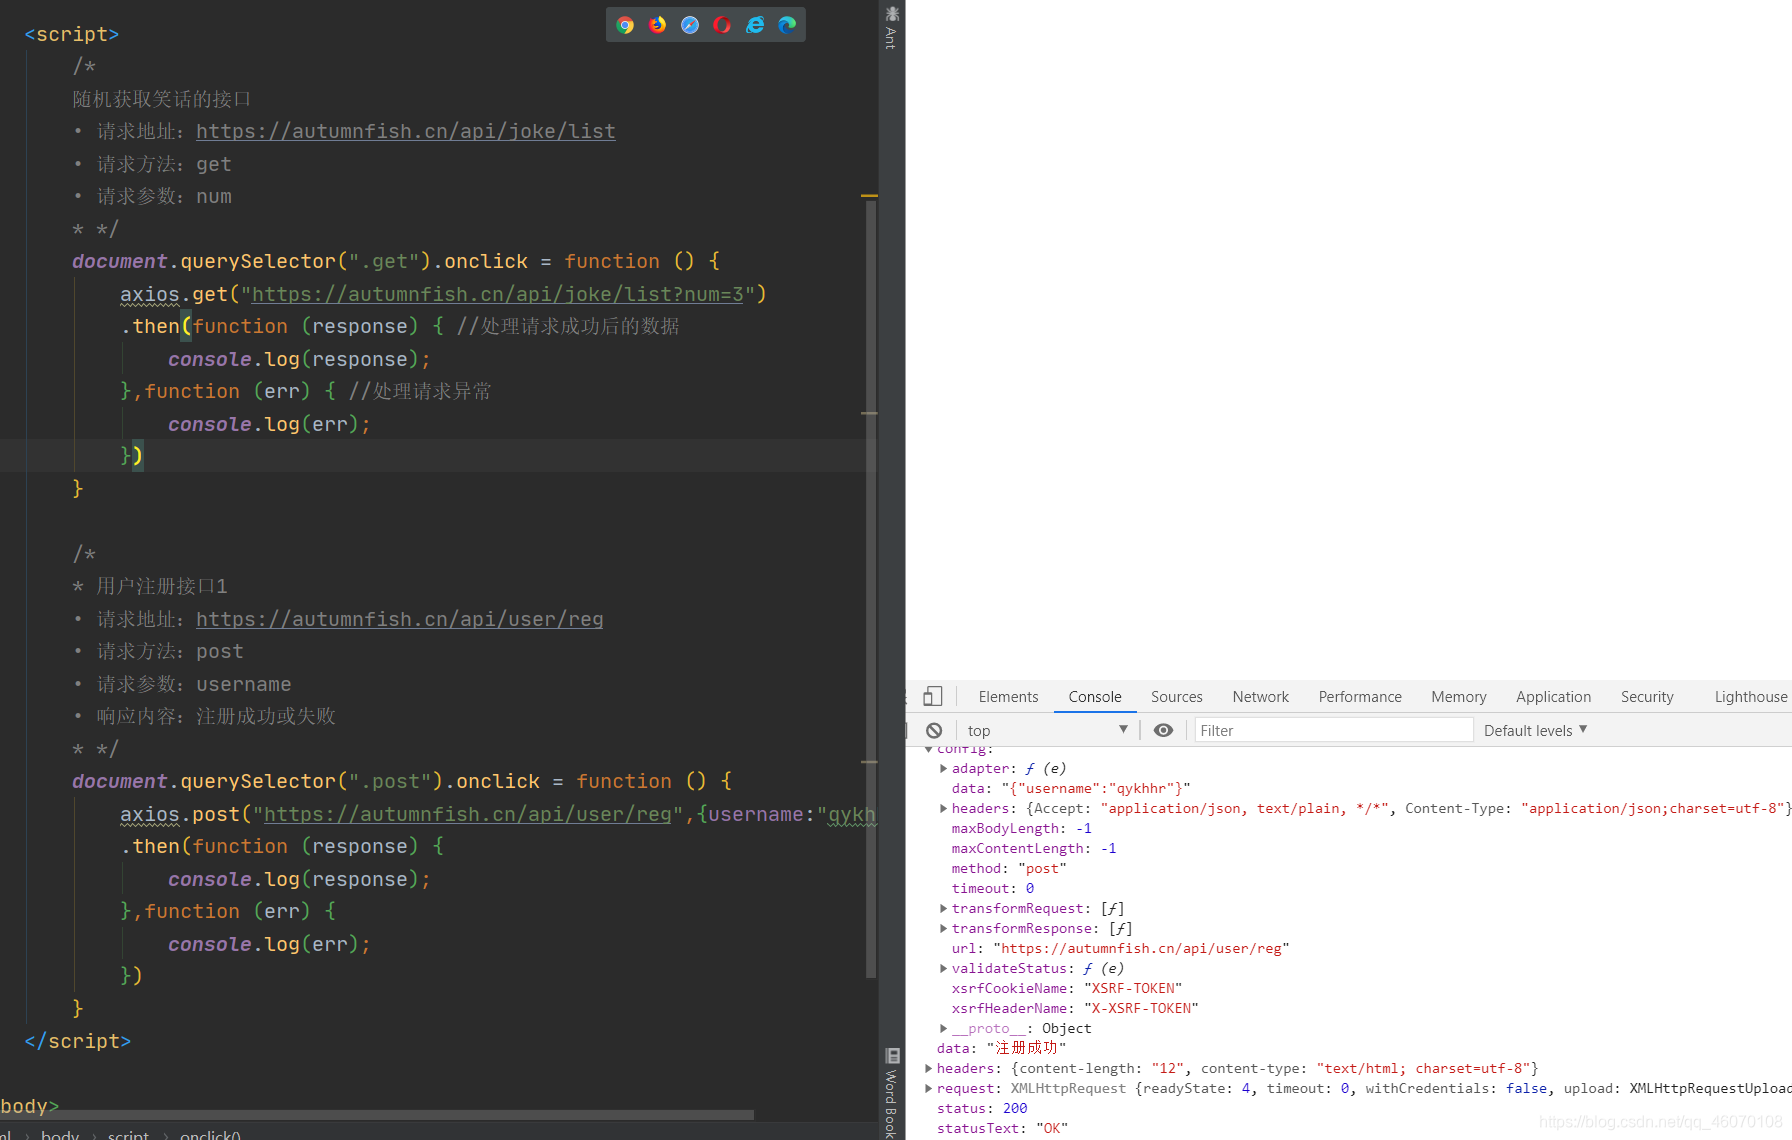Open the Lighthouse tab
This screenshot has width=1792, height=1140.
tap(1750, 696)
